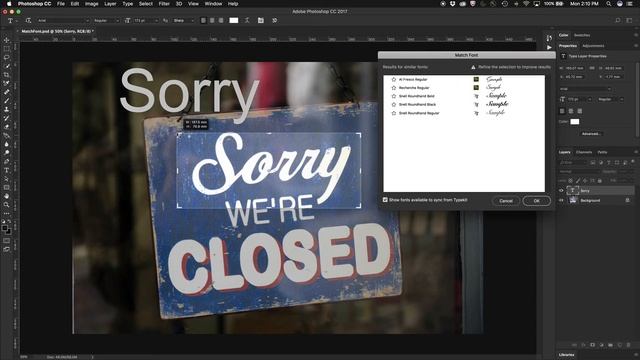640x360 pixels.
Task: Favorite the Recherche Regular font
Action: [393, 88]
